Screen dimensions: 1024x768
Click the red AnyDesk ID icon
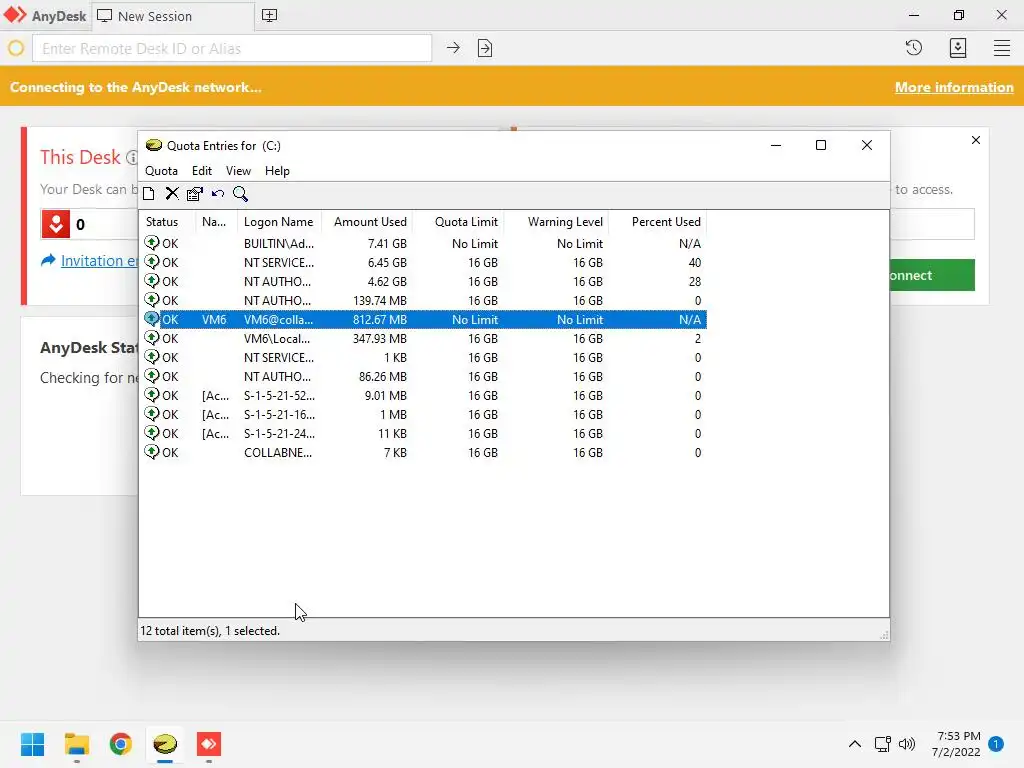[x=56, y=224]
